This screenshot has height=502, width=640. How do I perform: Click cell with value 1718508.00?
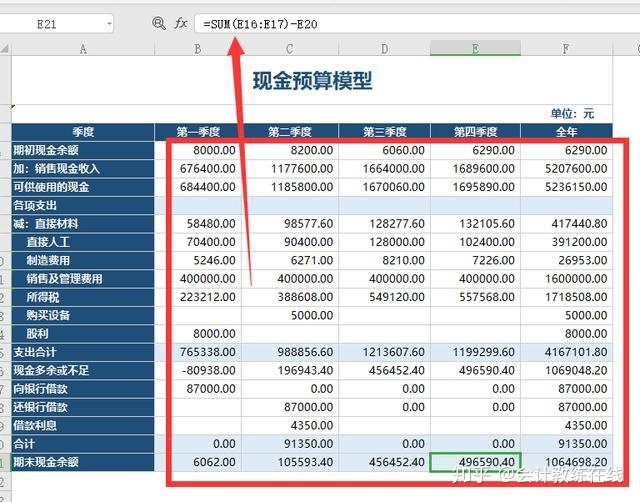coord(567,297)
